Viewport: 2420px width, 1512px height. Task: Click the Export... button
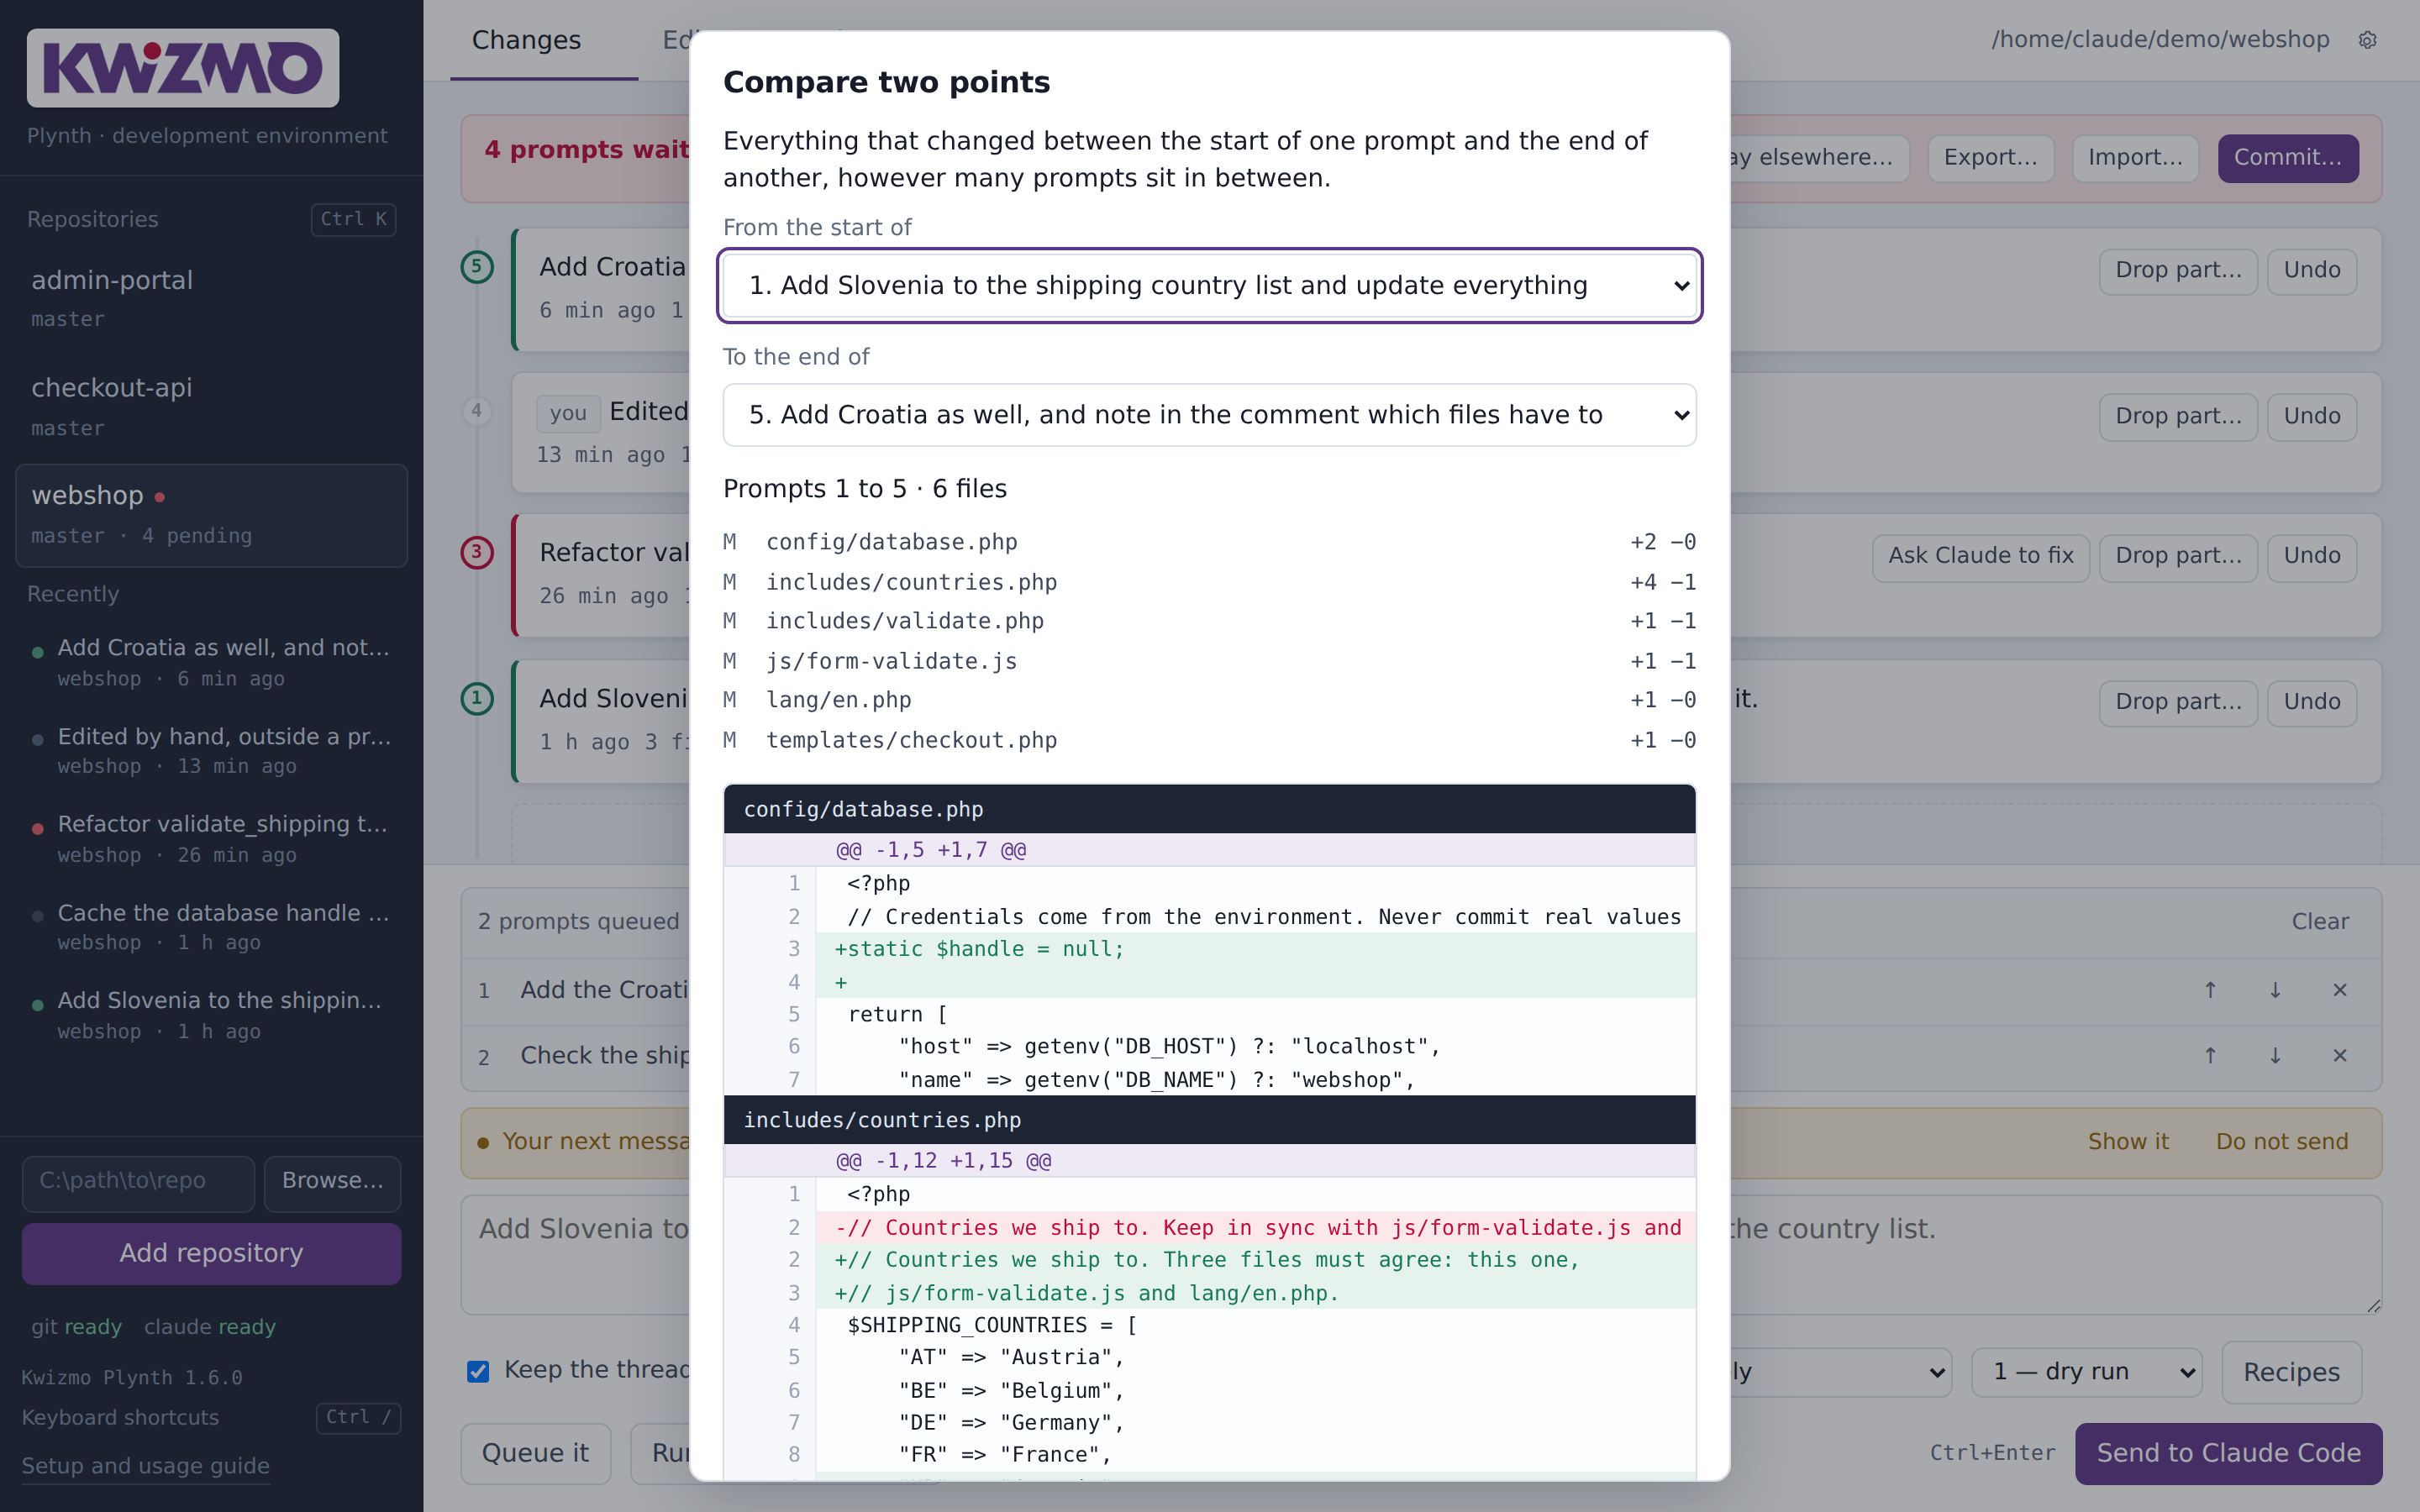(1990, 158)
